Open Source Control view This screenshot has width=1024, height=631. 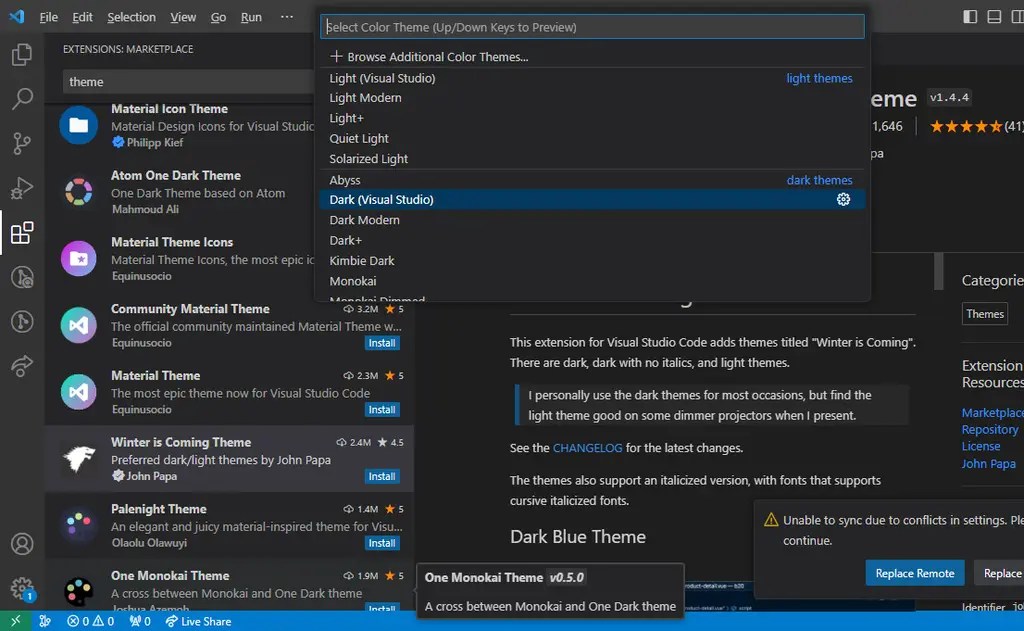pyautogui.click(x=22, y=143)
